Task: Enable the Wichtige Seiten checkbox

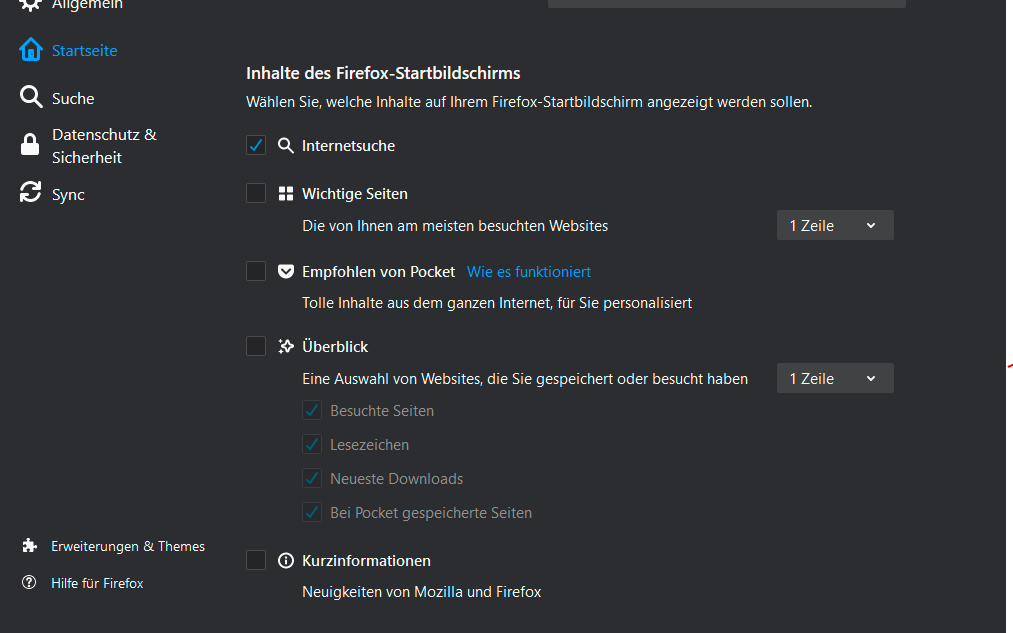Action: (256, 193)
